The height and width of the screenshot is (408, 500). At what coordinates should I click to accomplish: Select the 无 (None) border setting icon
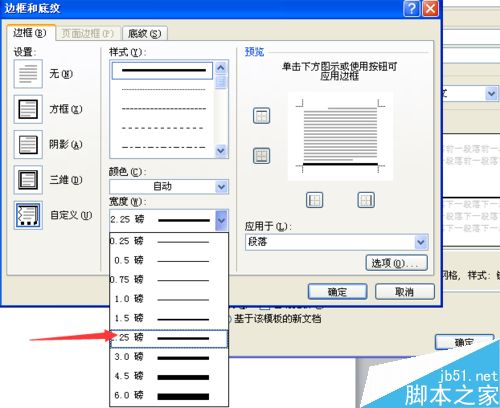click(x=28, y=74)
